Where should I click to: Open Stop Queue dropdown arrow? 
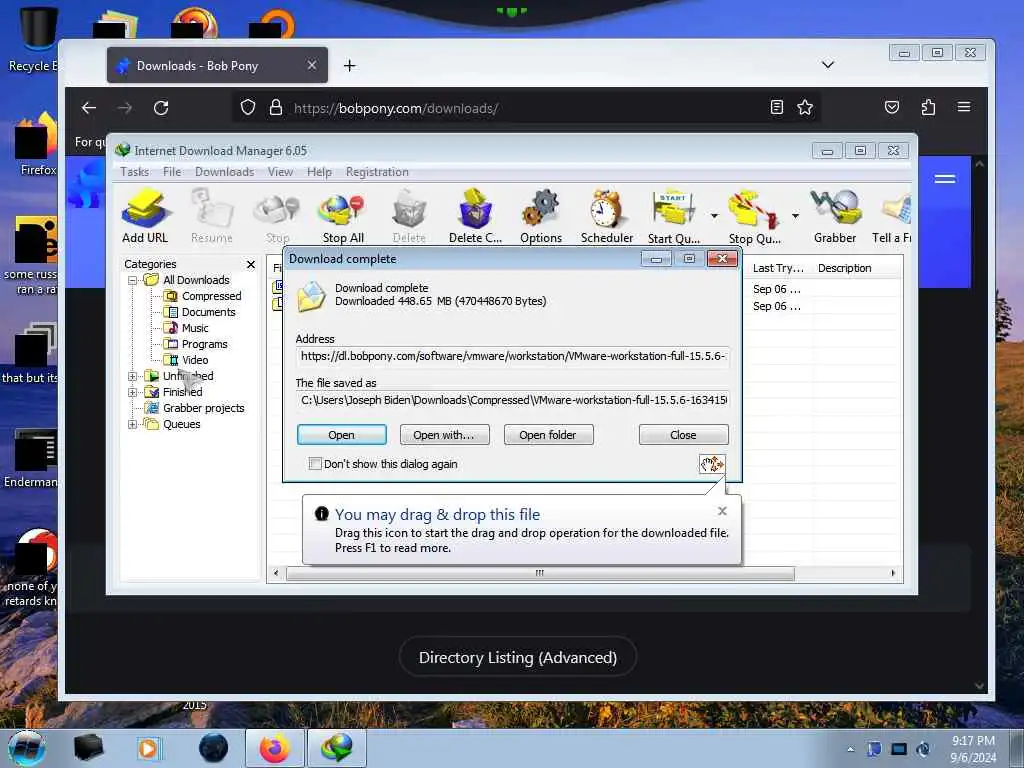pyautogui.click(x=795, y=216)
